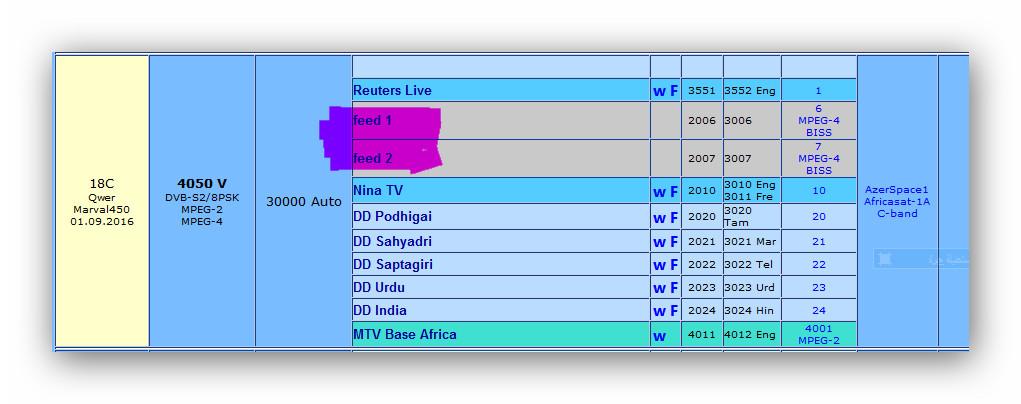Screen dimensions: 1021x404
Task: Click the W icon beside DD Urdu
Action: pyautogui.click(x=659, y=289)
